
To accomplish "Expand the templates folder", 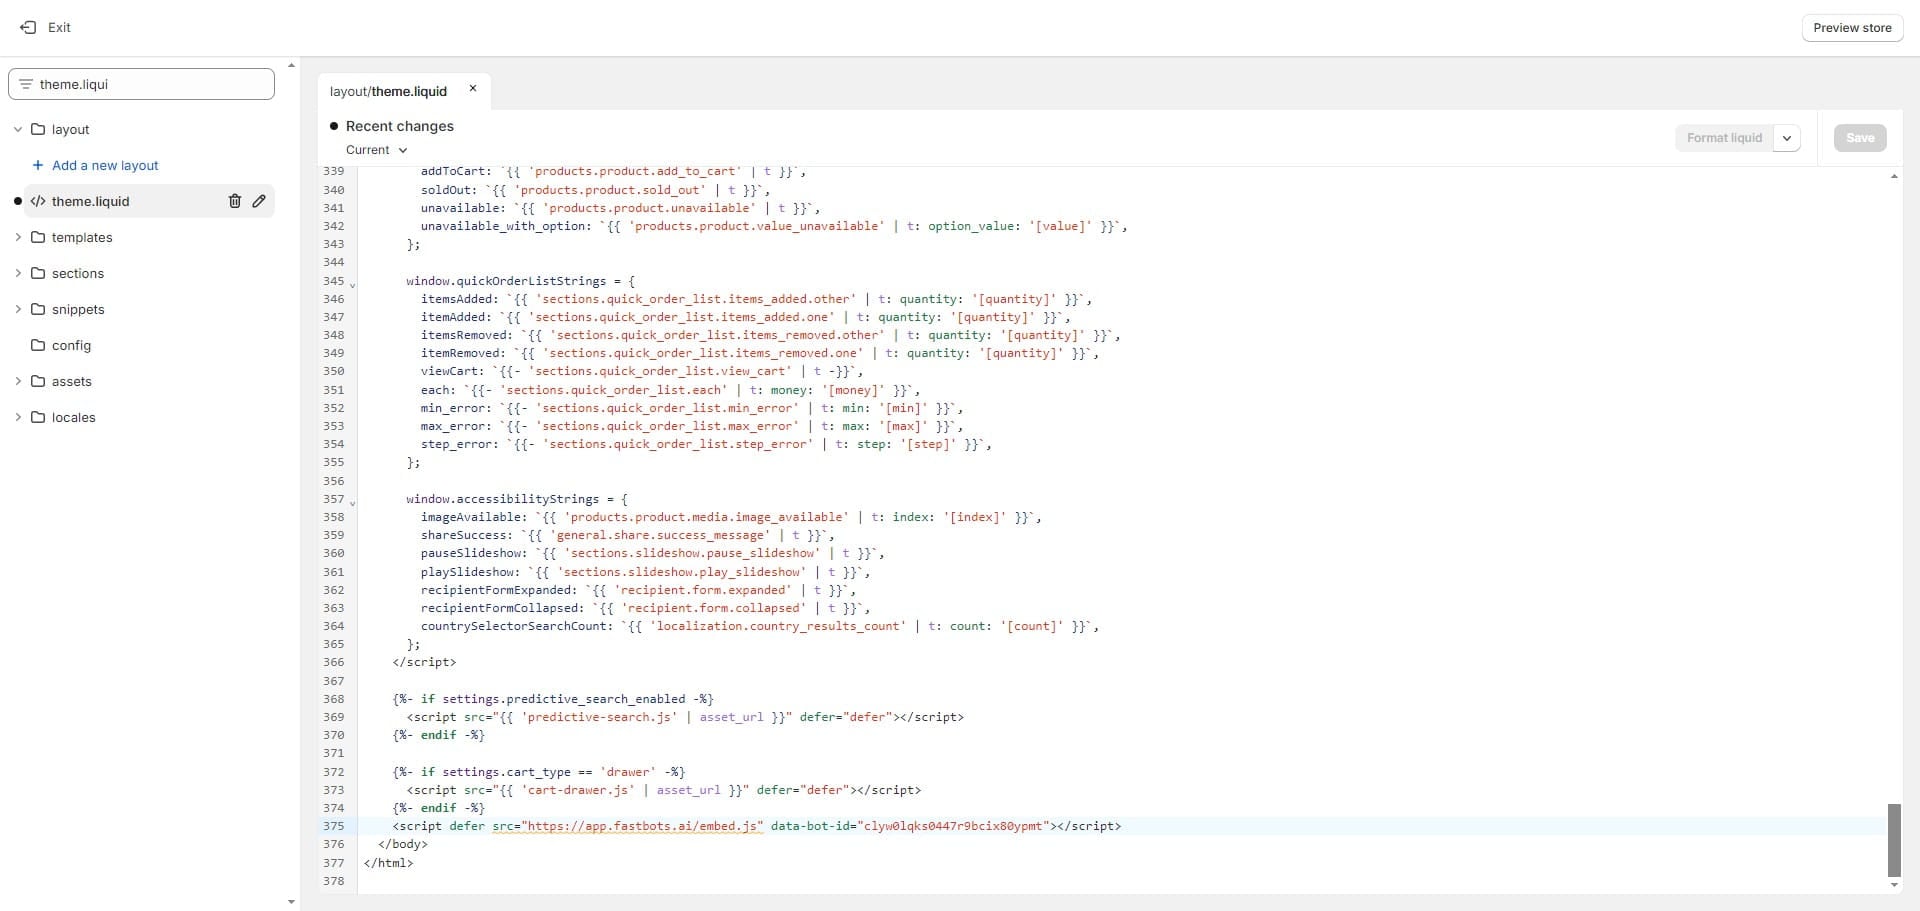I will pos(18,237).
